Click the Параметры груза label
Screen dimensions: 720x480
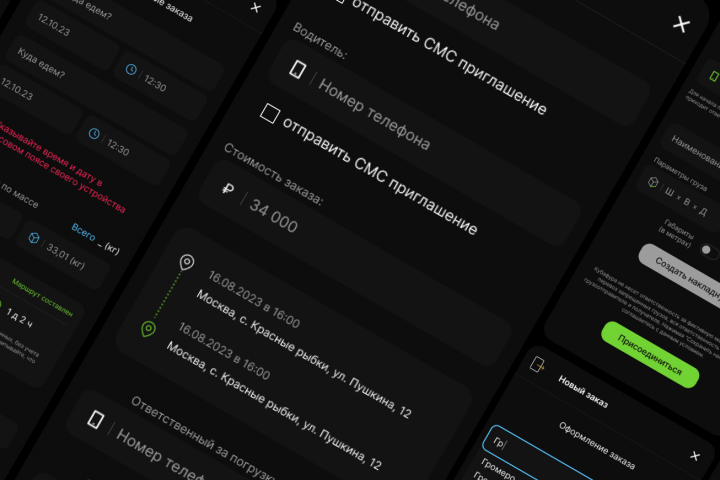pos(680,174)
